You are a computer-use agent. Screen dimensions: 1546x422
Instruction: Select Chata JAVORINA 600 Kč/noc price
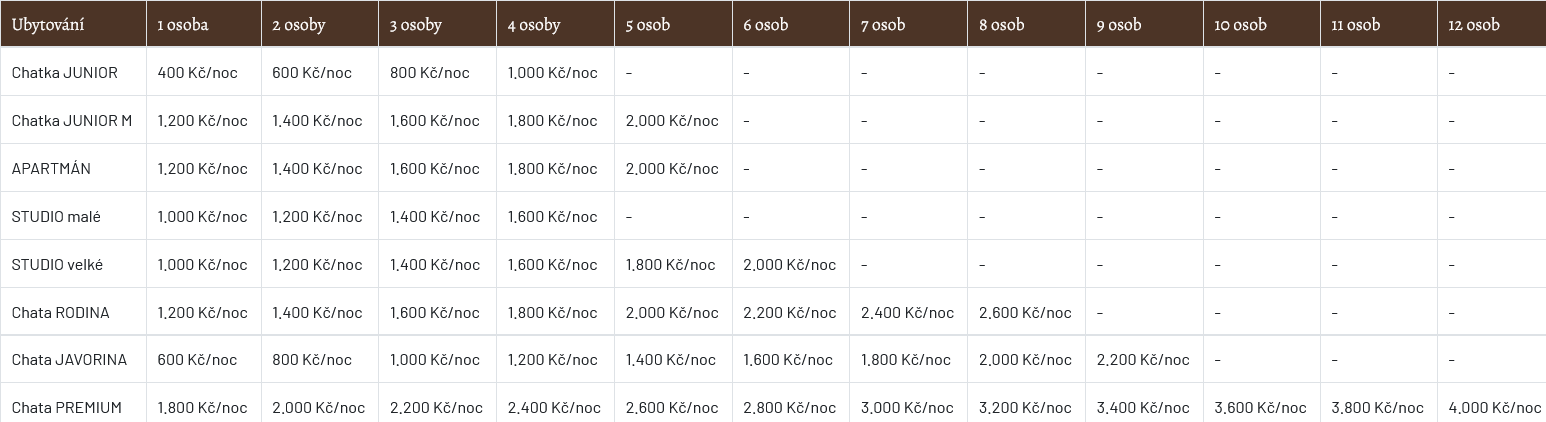(198, 359)
